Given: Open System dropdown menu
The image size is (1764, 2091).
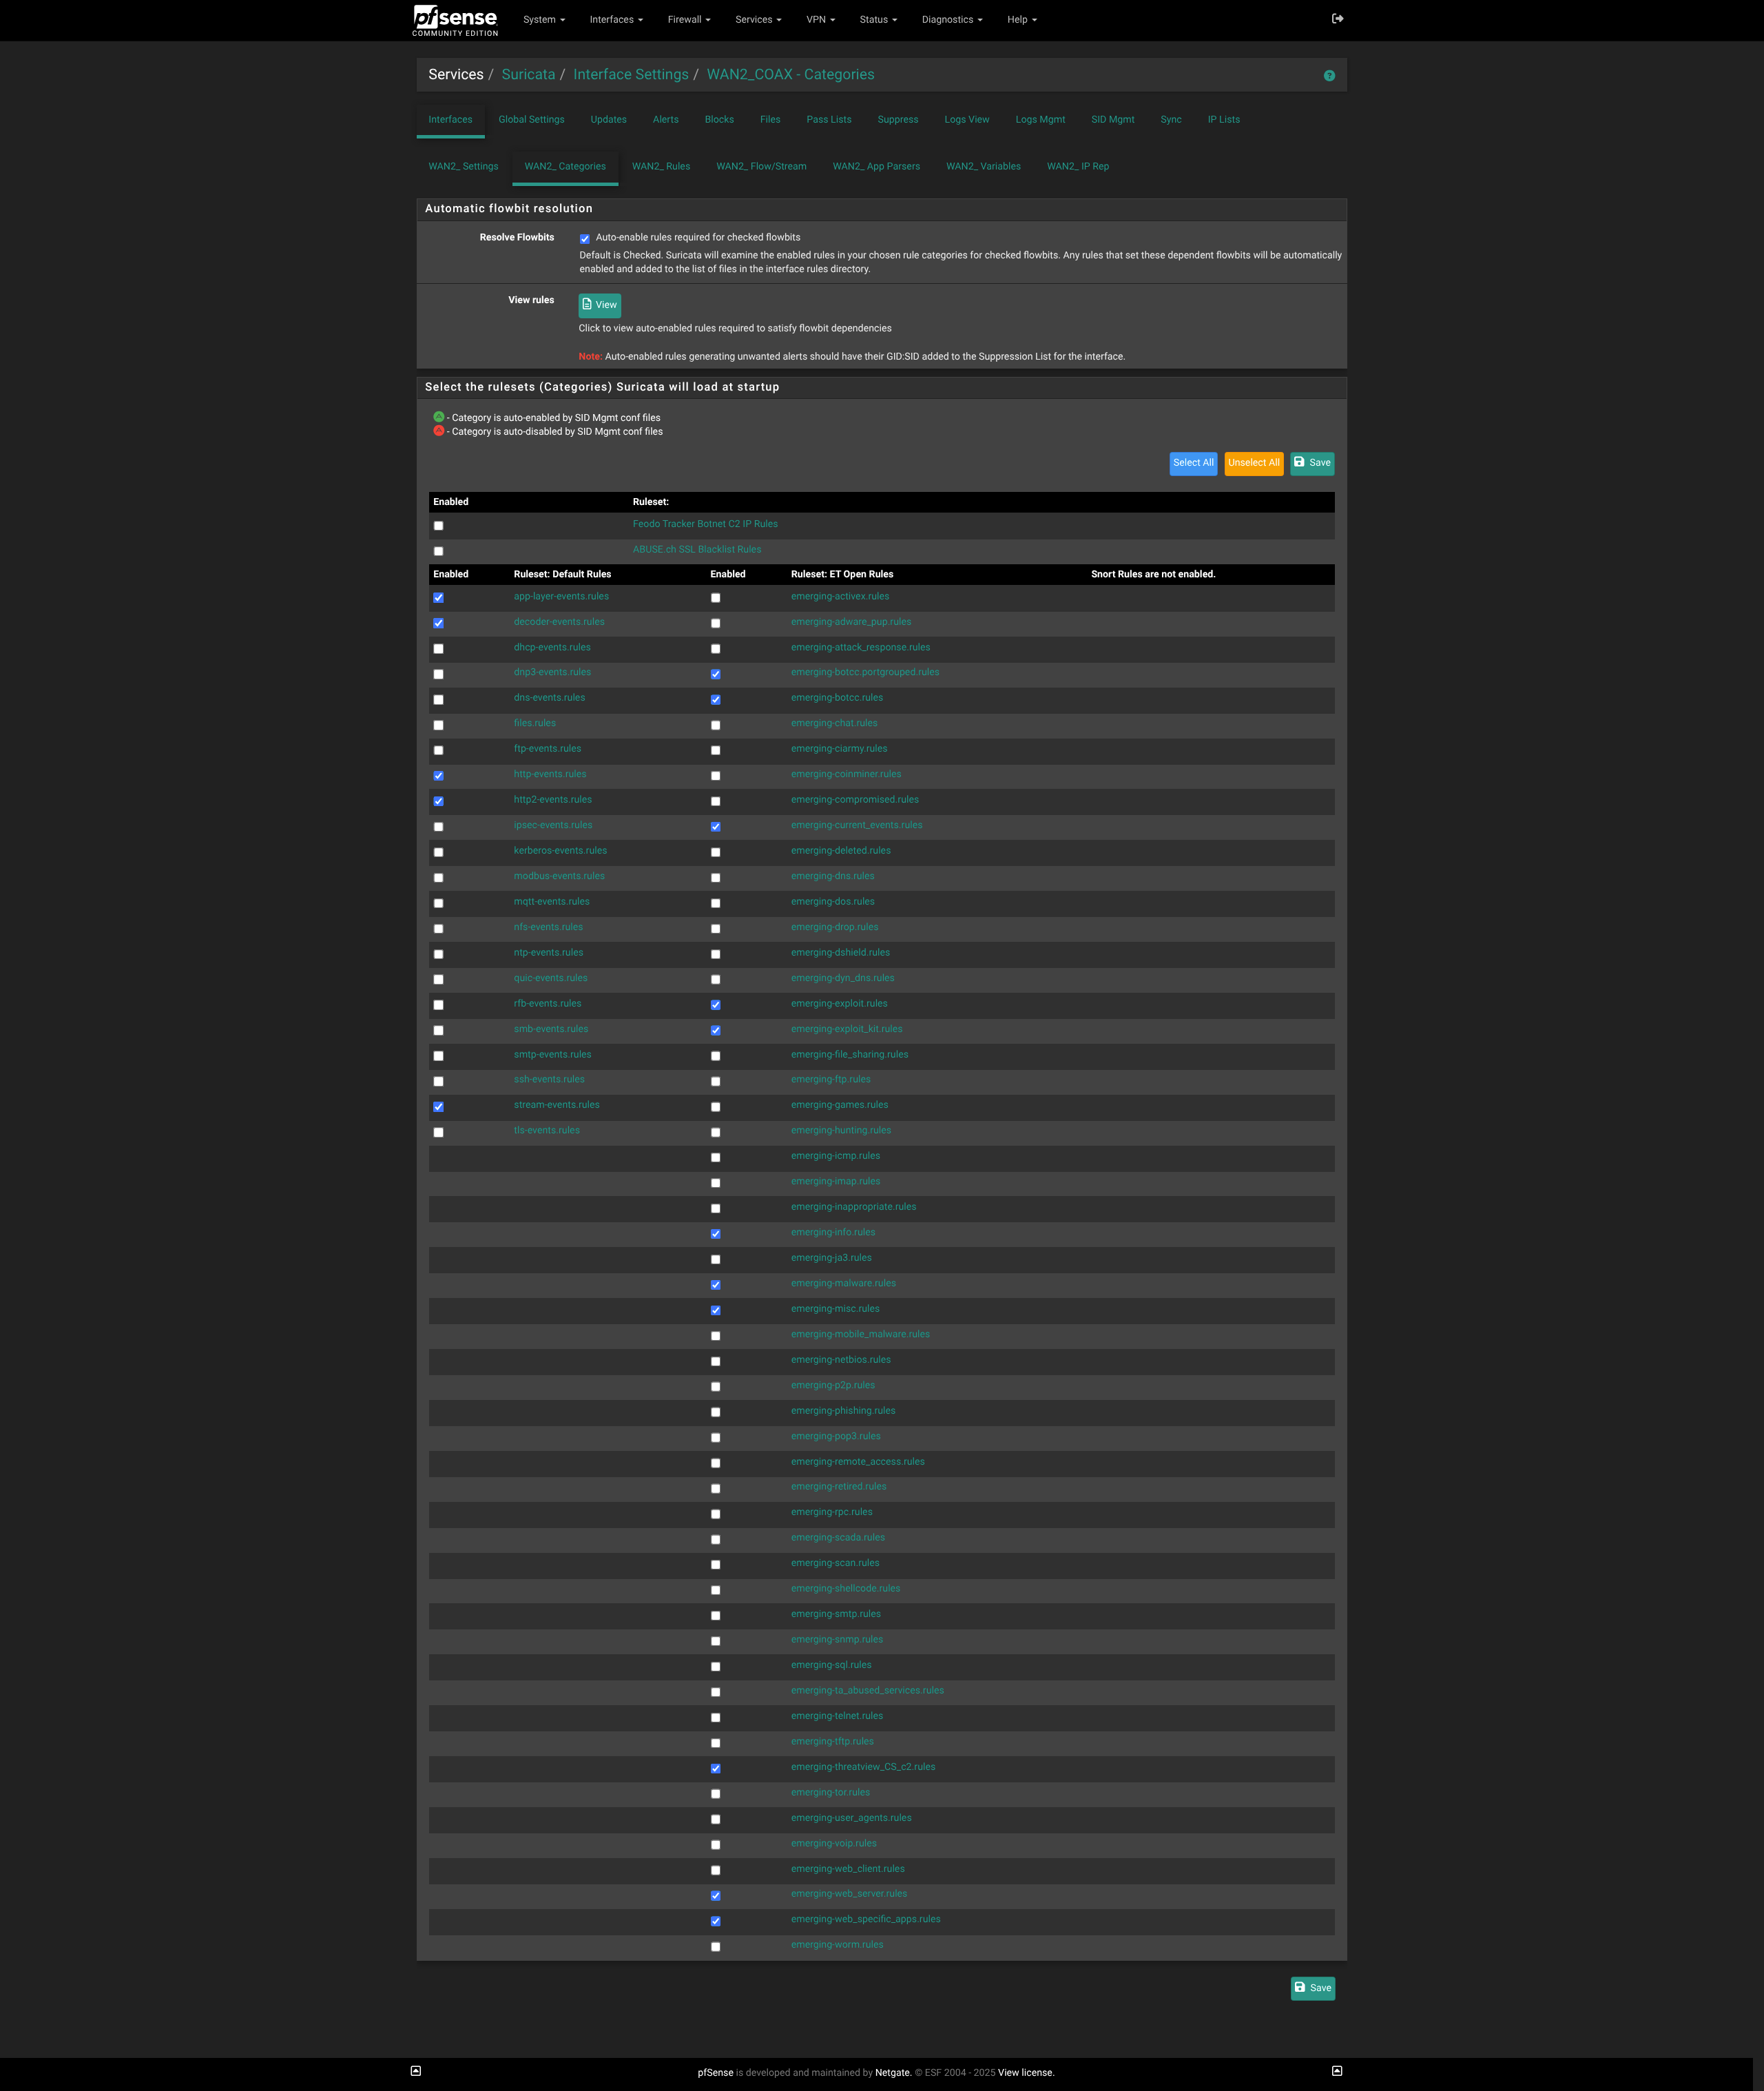Looking at the screenshot, I should click(x=544, y=20).
